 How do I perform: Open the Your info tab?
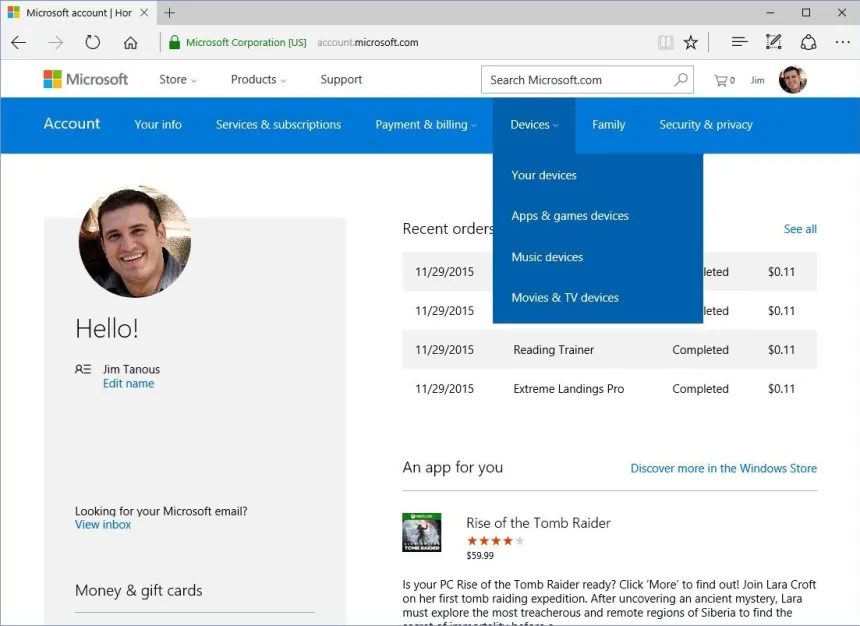[158, 125]
